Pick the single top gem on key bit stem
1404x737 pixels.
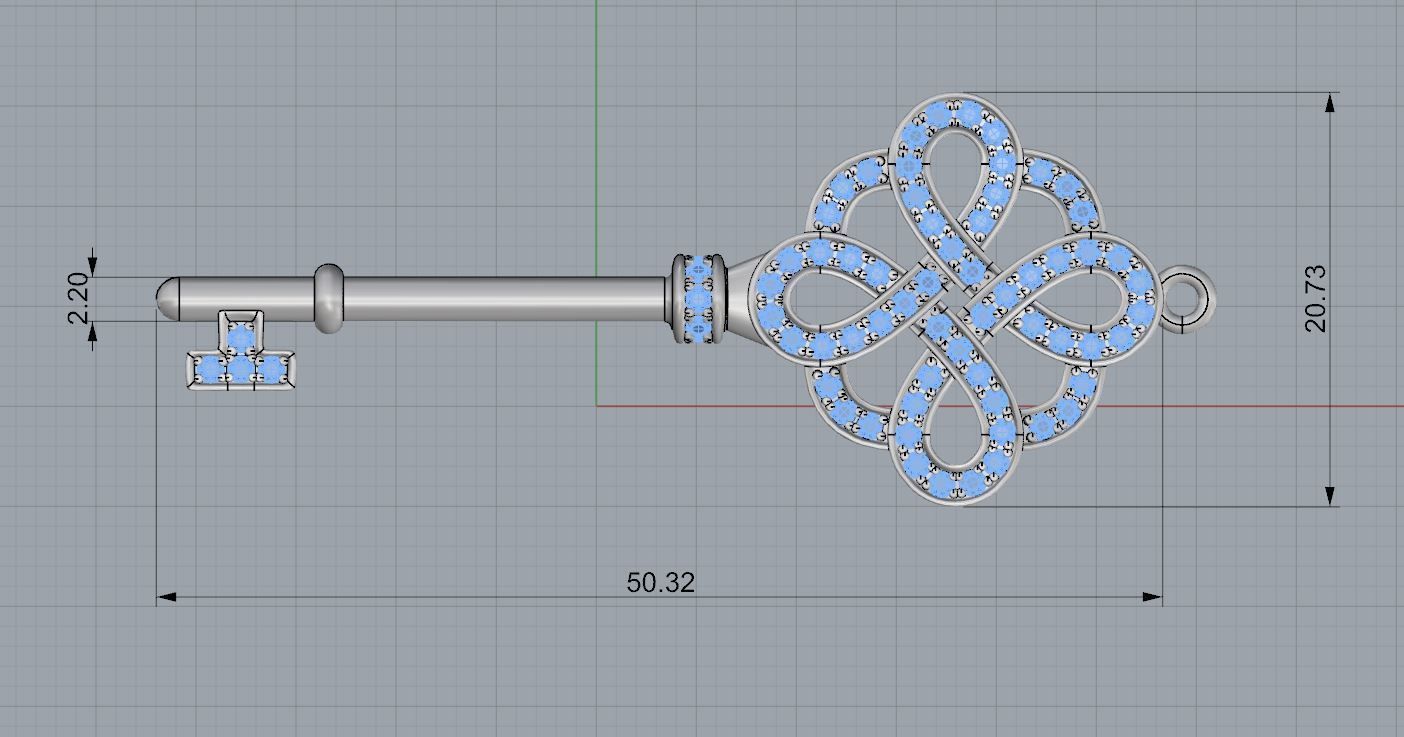coord(240,334)
